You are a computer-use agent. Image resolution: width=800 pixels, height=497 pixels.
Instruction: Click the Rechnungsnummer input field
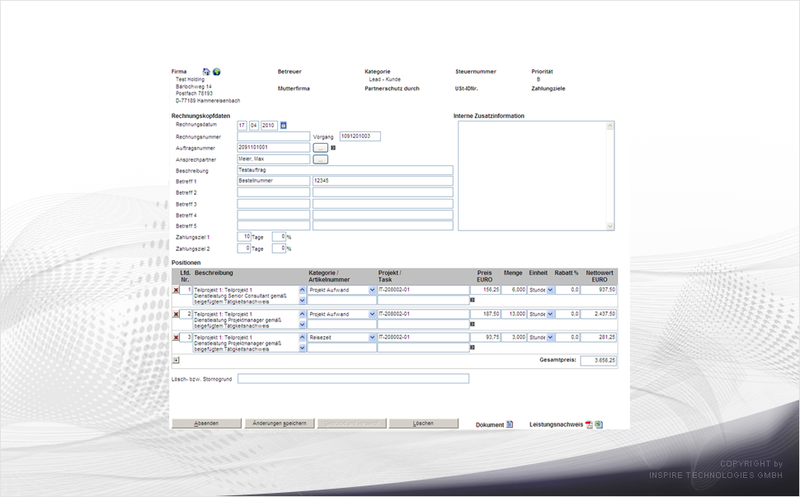click(x=273, y=136)
